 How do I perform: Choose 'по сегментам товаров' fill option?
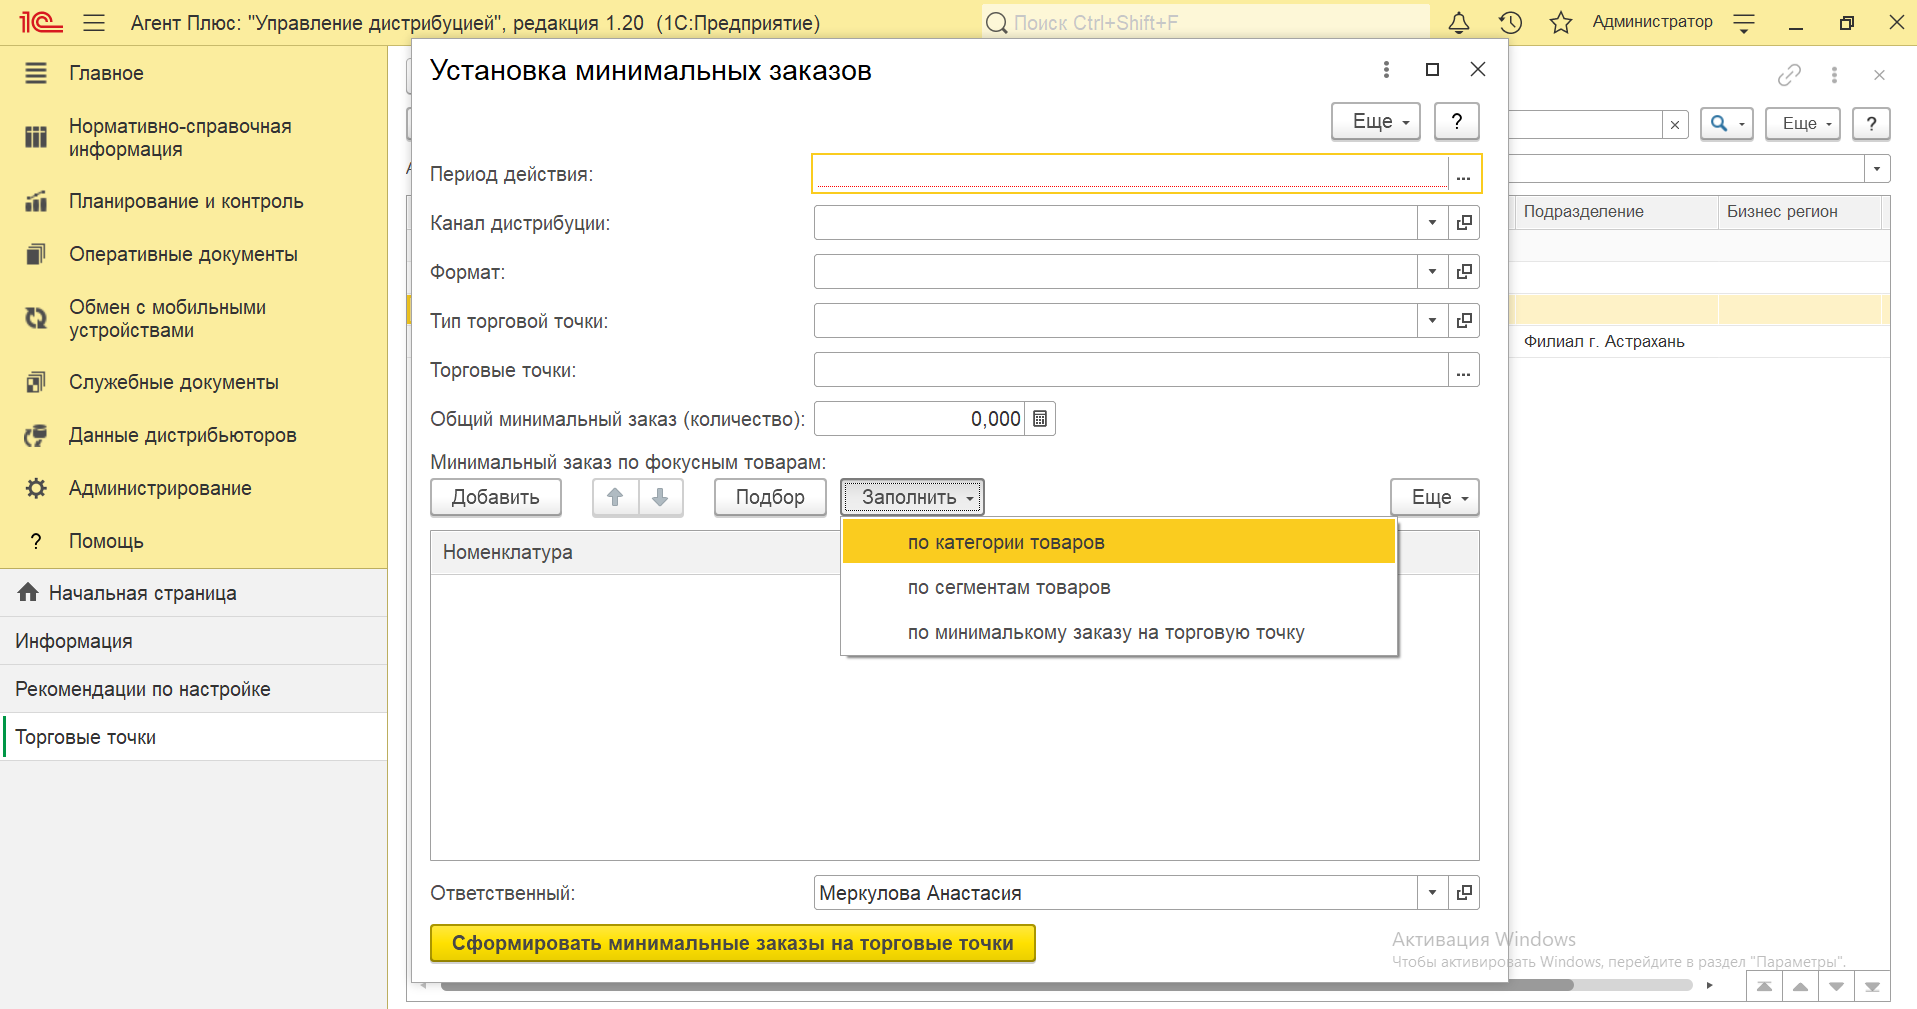pyautogui.click(x=1009, y=587)
